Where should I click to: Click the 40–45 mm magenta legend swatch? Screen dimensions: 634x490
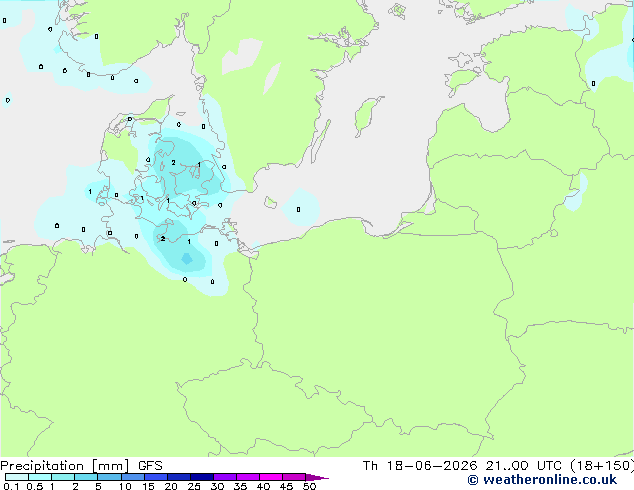click(271, 477)
